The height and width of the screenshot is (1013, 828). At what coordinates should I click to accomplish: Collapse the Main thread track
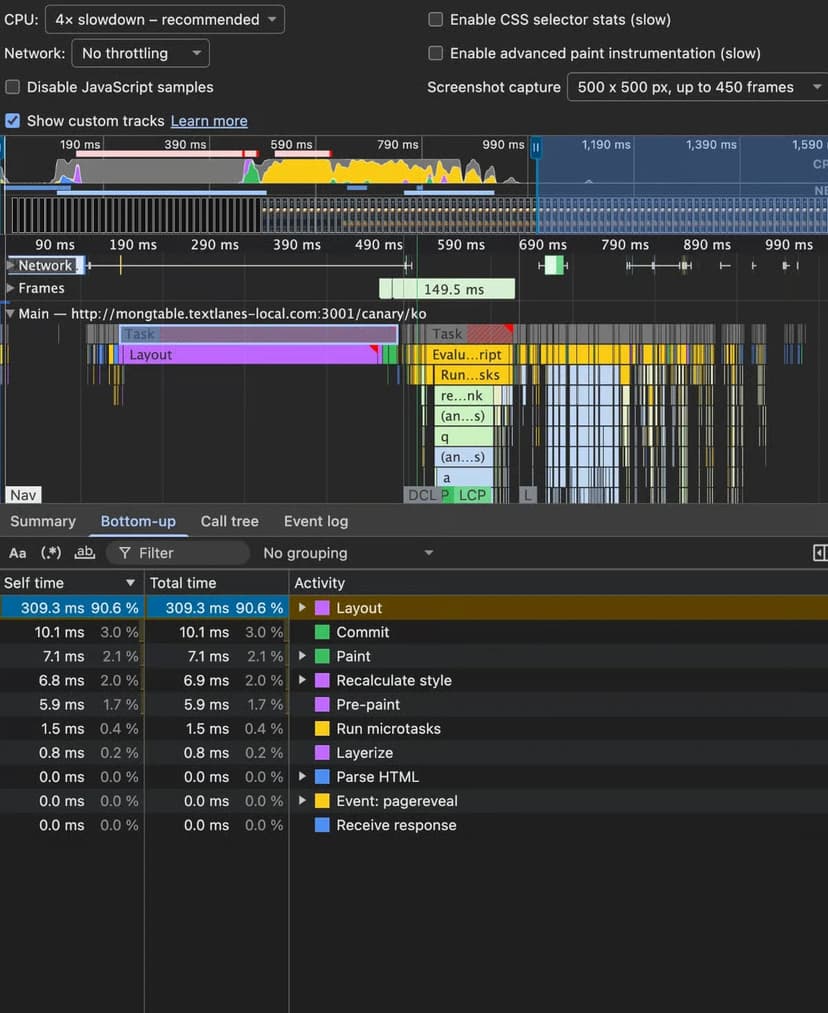pyautogui.click(x=10, y=313)
